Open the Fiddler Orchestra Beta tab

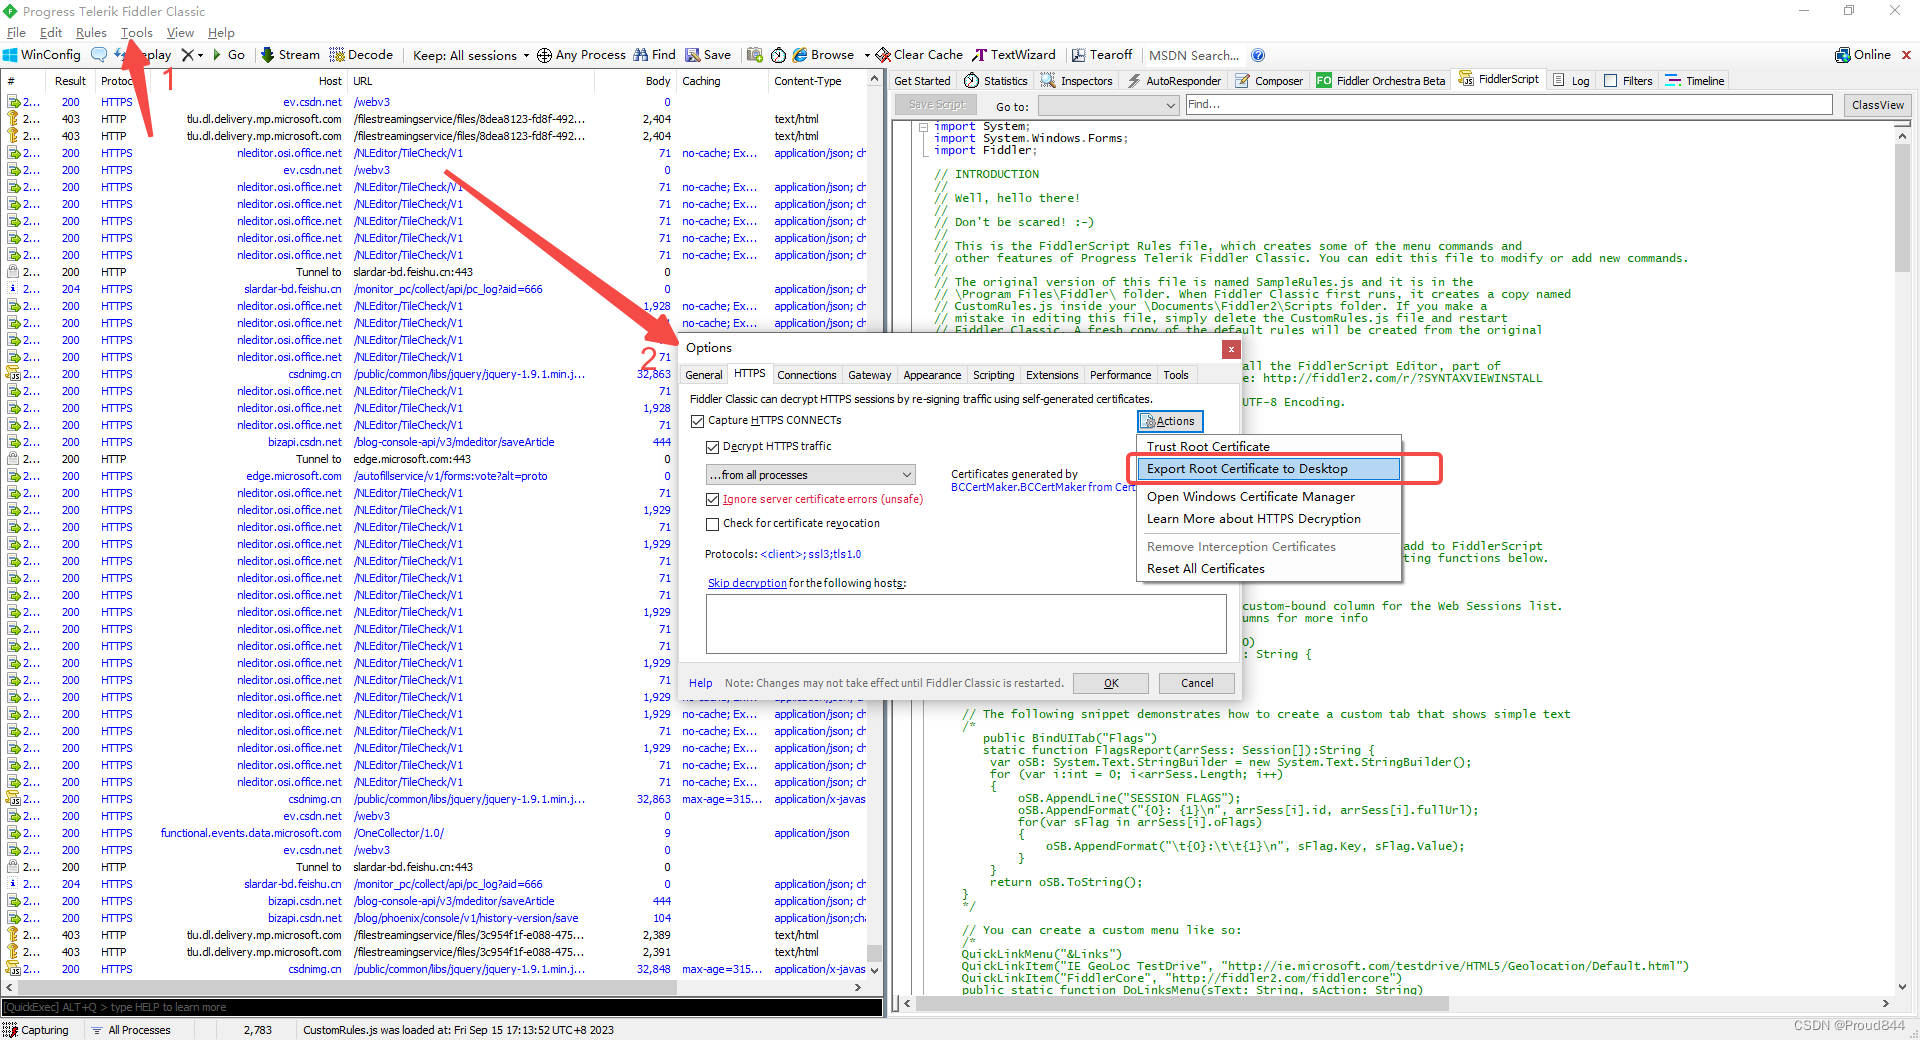1380,81
